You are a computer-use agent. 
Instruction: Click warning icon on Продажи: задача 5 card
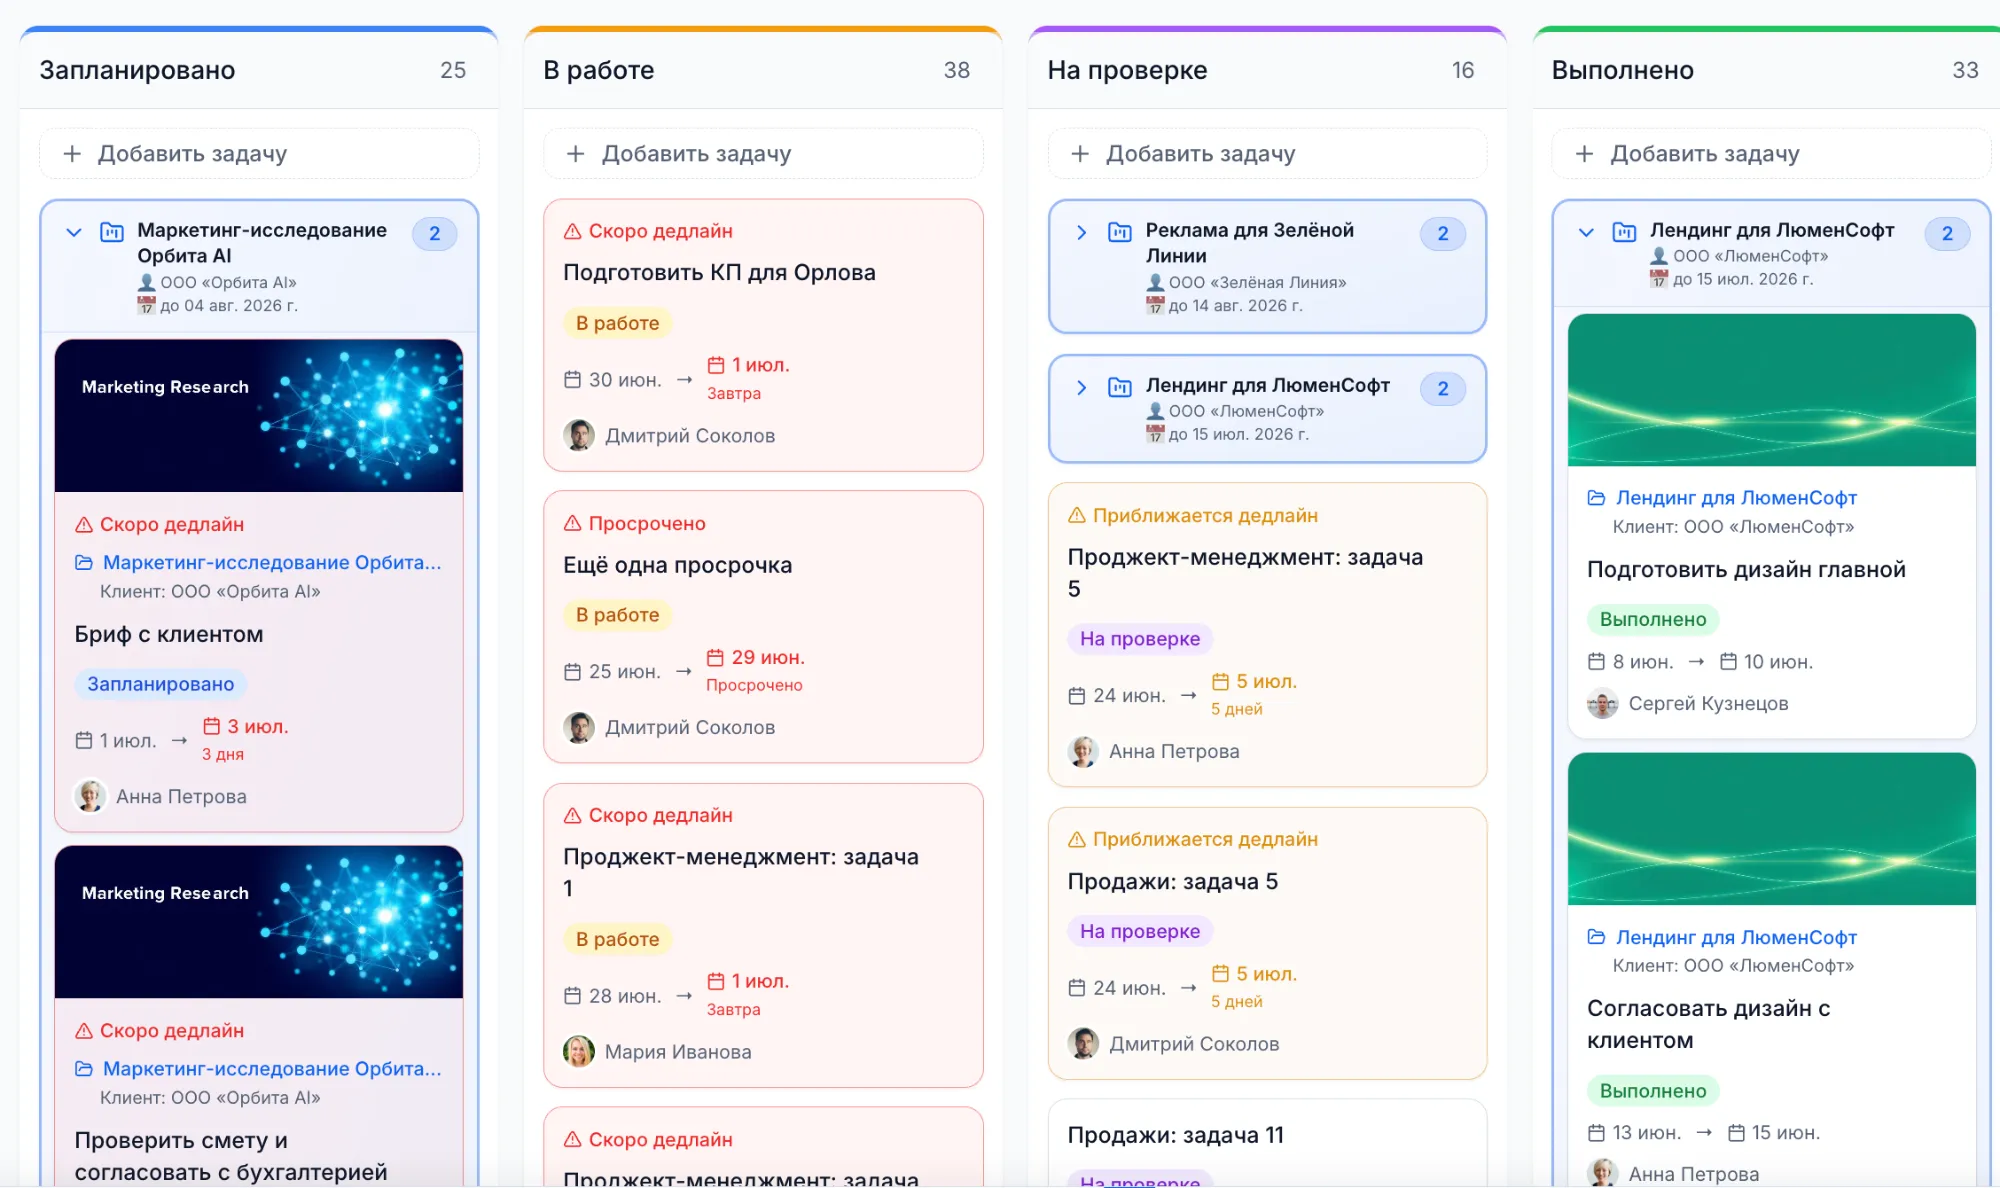click(1077, 839)
